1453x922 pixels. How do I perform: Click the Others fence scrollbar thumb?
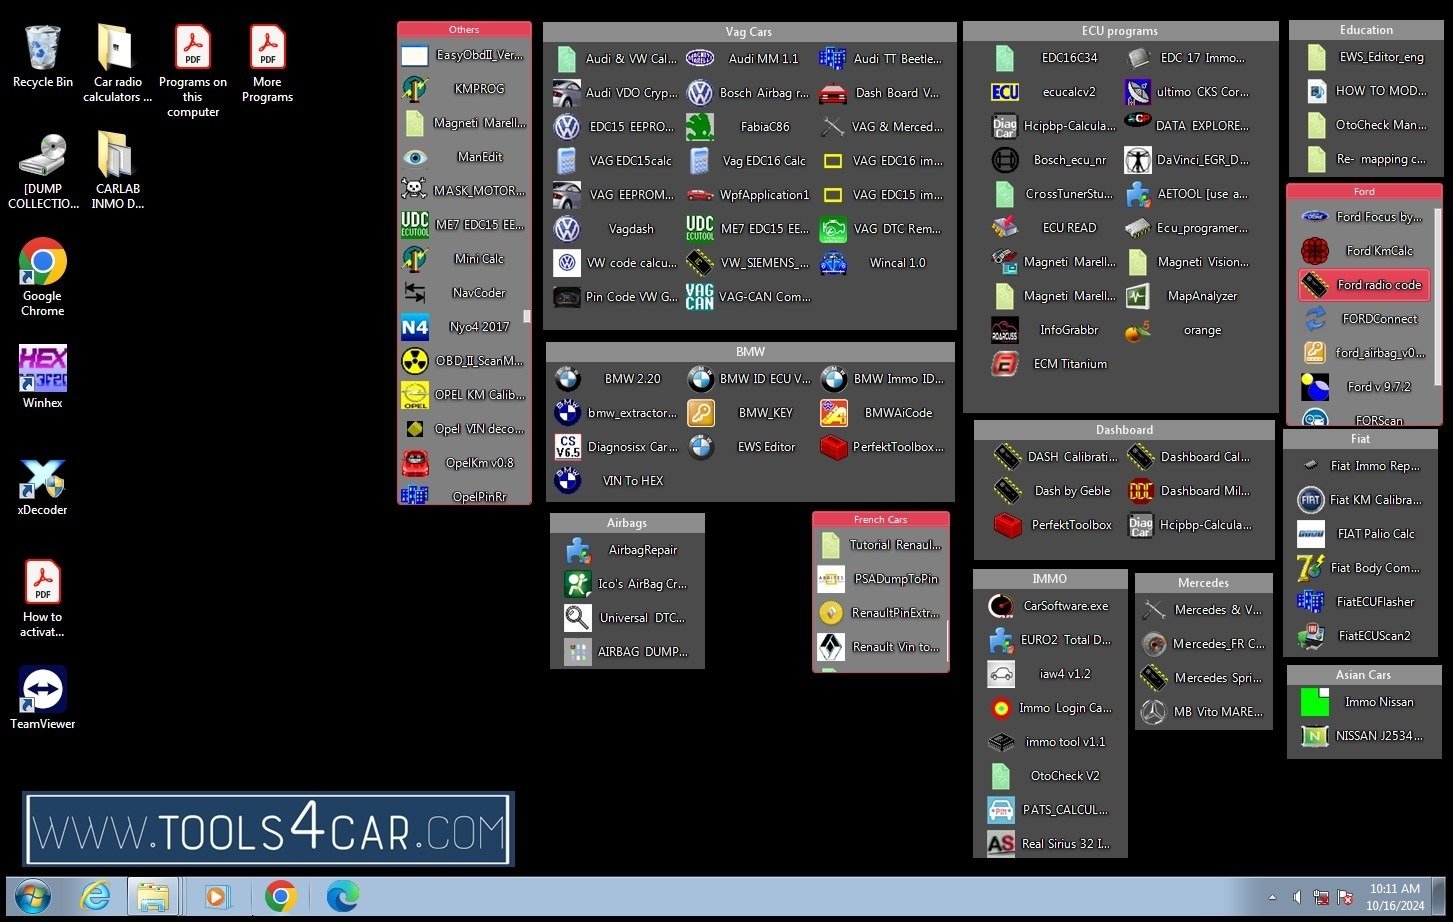(x=527, y=316)
